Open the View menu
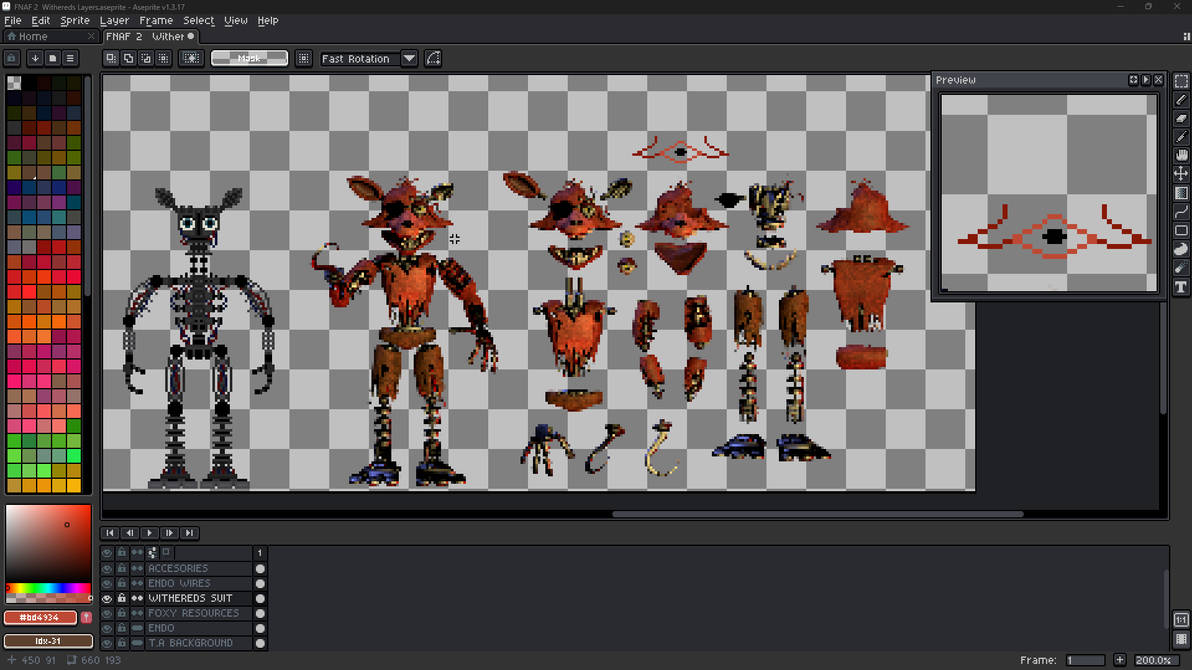This screenshot has width=1192, height=670. 236,21
